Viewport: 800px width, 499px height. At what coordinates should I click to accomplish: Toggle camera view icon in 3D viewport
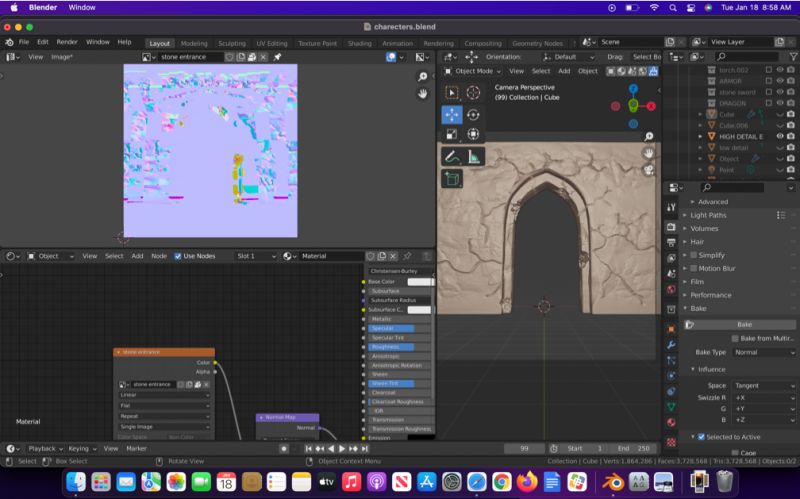tap(648, 170)
